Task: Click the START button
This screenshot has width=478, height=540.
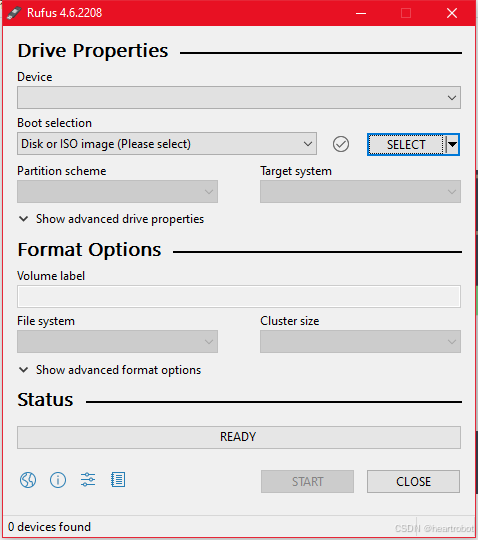Action: (307, 481)
